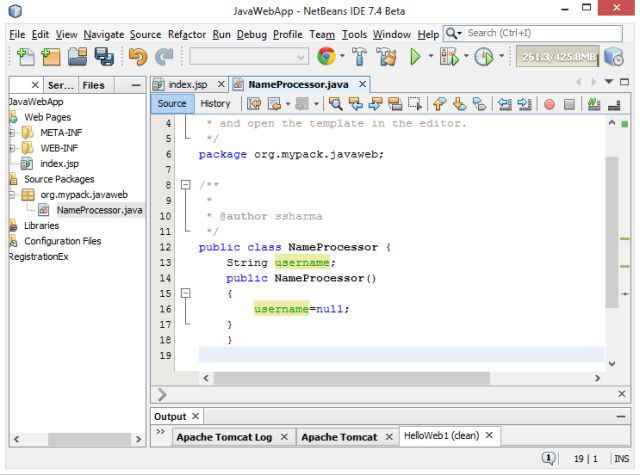Image resolution: width=640 pixels, height=475 pixels.
Task: Run the project with green arrow
Action: pyautogui.click(x=415, y=57)
